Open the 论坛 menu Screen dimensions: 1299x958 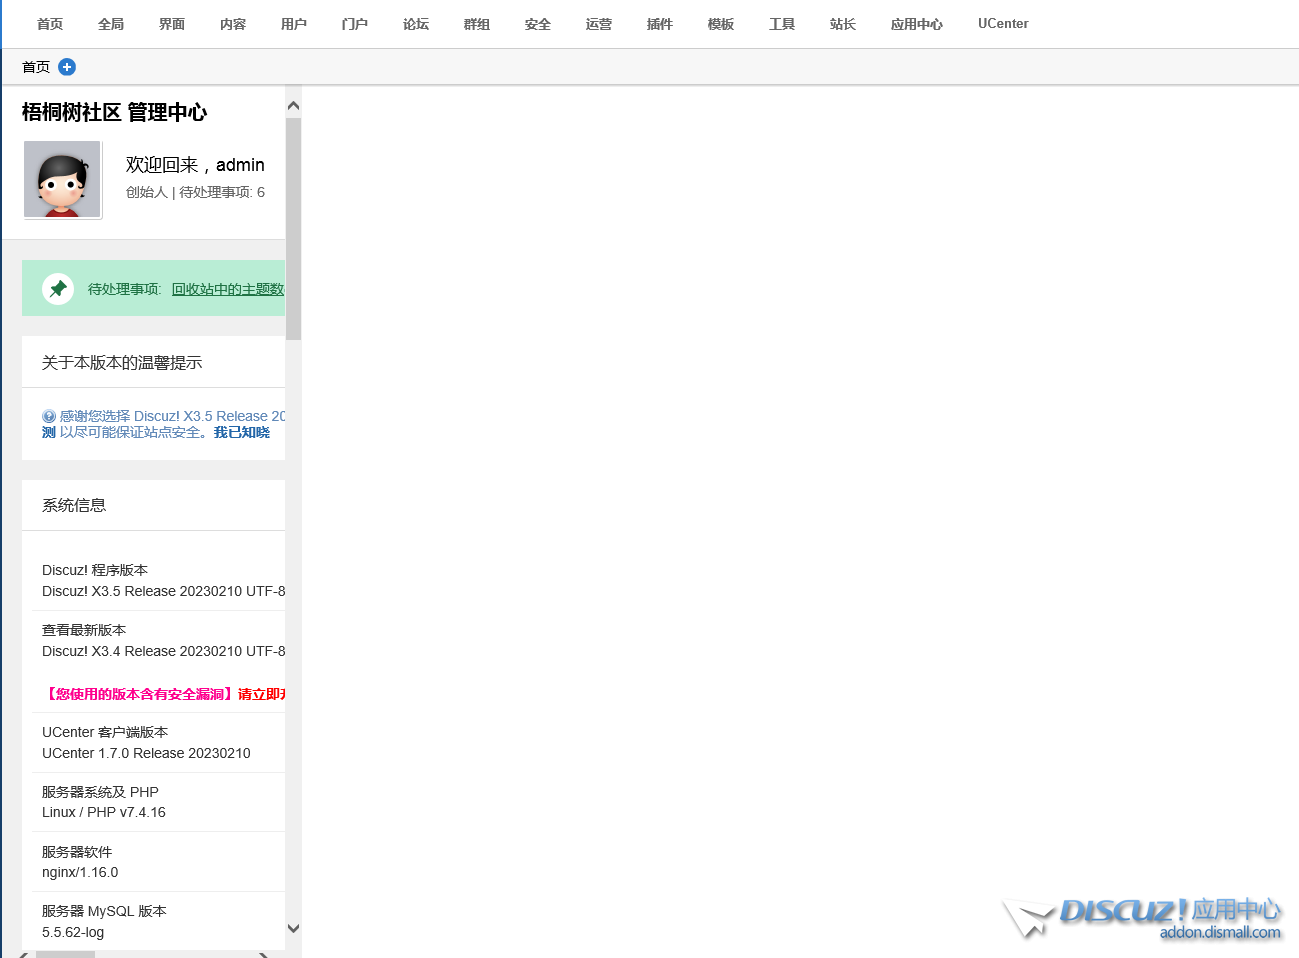[x=416, y=24]
